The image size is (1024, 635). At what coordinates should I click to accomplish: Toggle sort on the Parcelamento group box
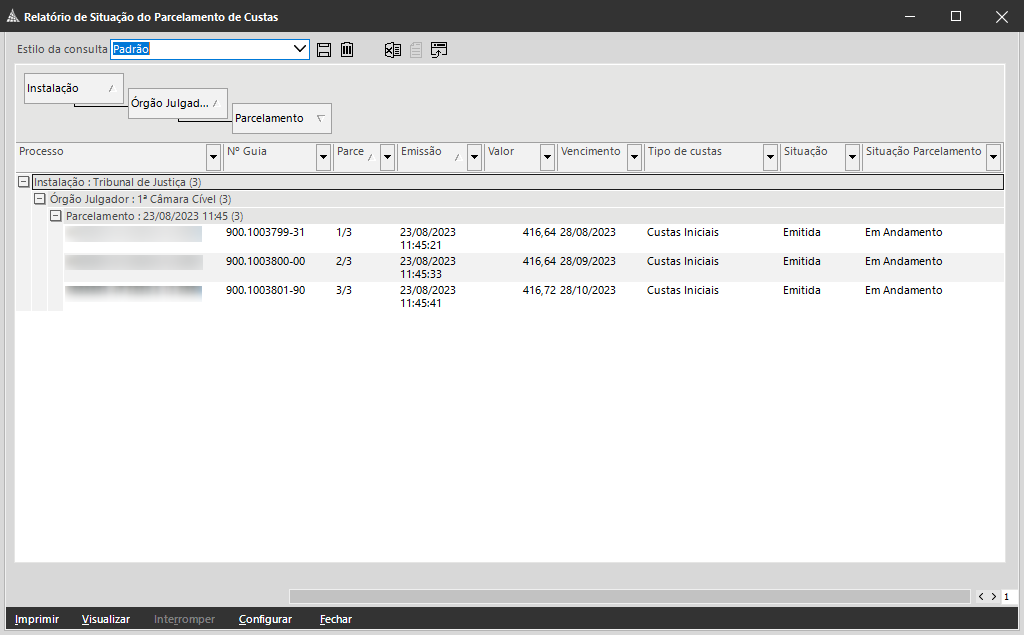pos(281,118)
